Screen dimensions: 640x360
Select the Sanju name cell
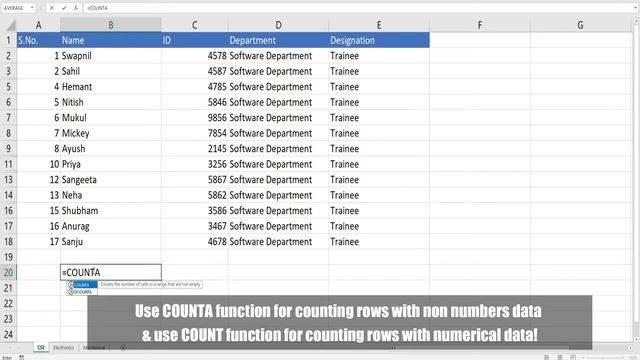[111, 242]
